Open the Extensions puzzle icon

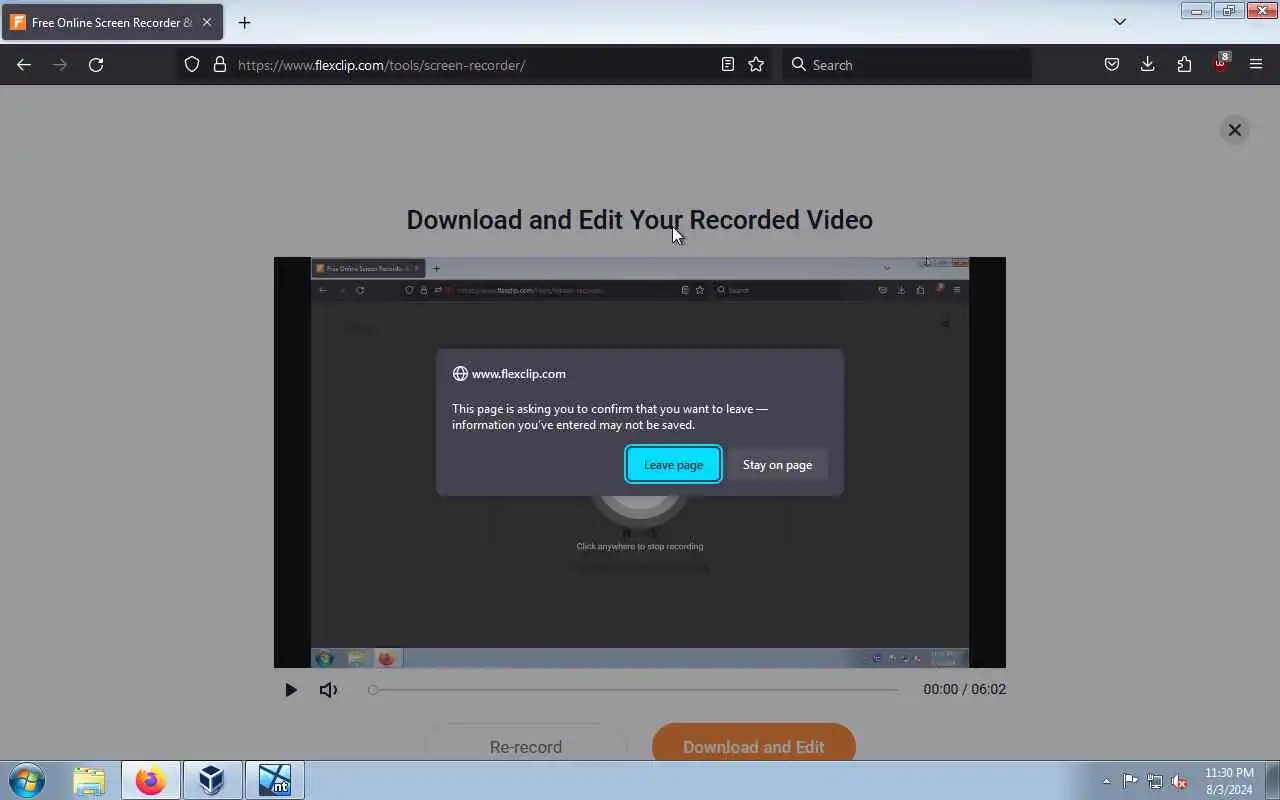pyautogui.click(x=1184, y=65)
